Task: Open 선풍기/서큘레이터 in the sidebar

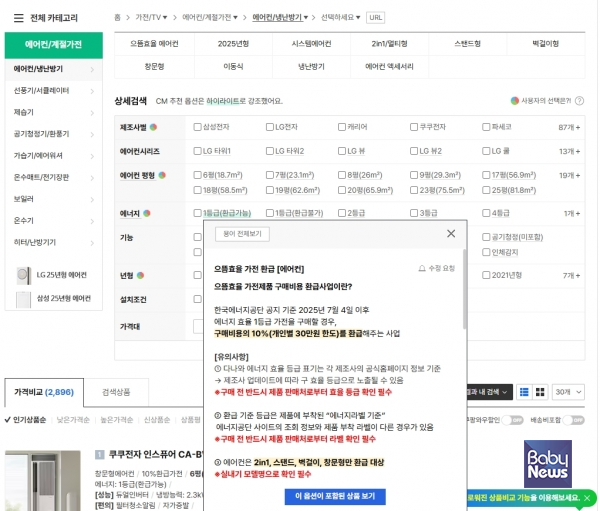Action: 54,91
